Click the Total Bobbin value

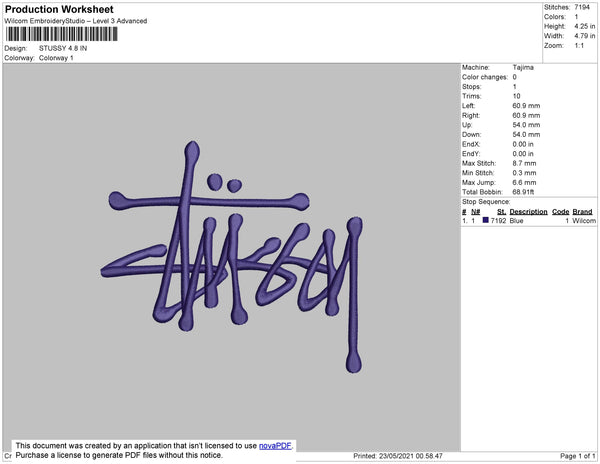coord(523,192)
